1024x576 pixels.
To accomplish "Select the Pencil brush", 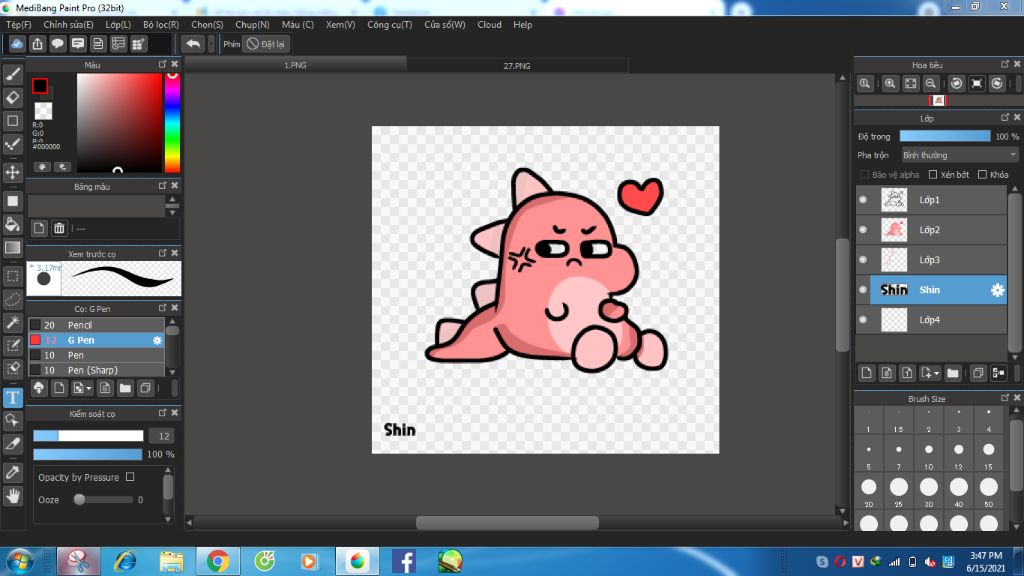I will tap(96, 325).
